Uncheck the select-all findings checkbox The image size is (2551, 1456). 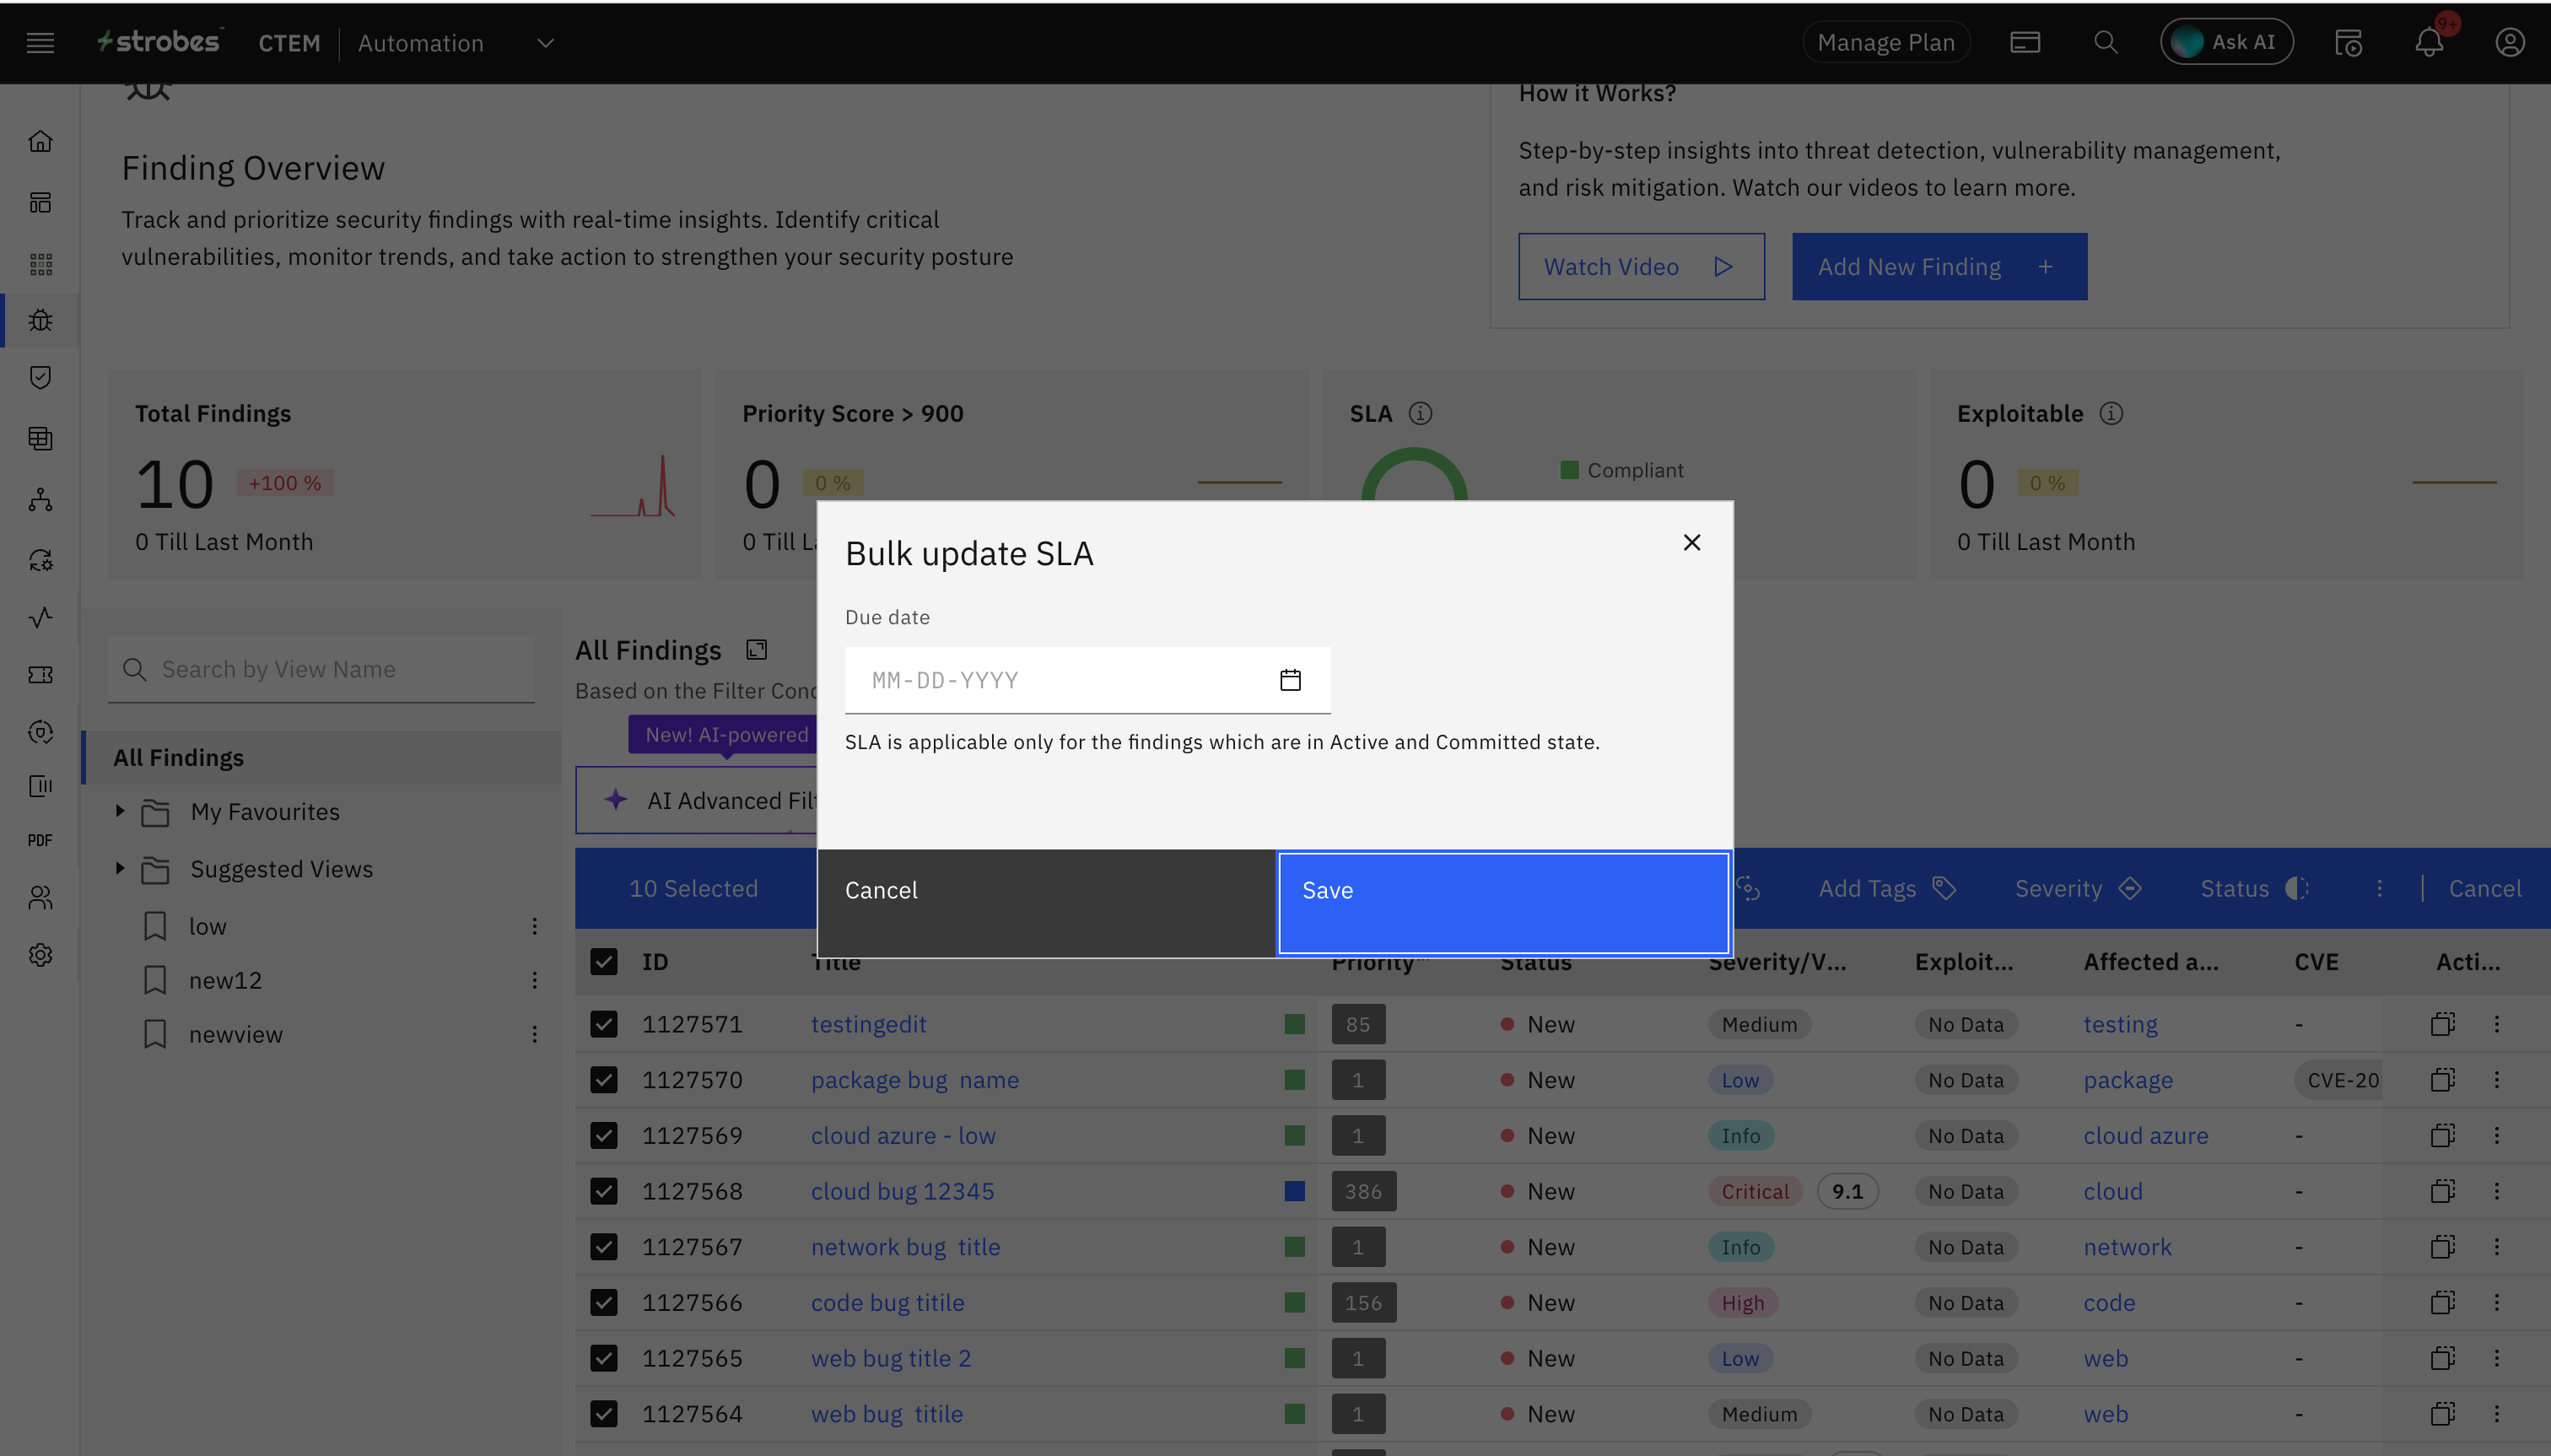coord(604,962)
